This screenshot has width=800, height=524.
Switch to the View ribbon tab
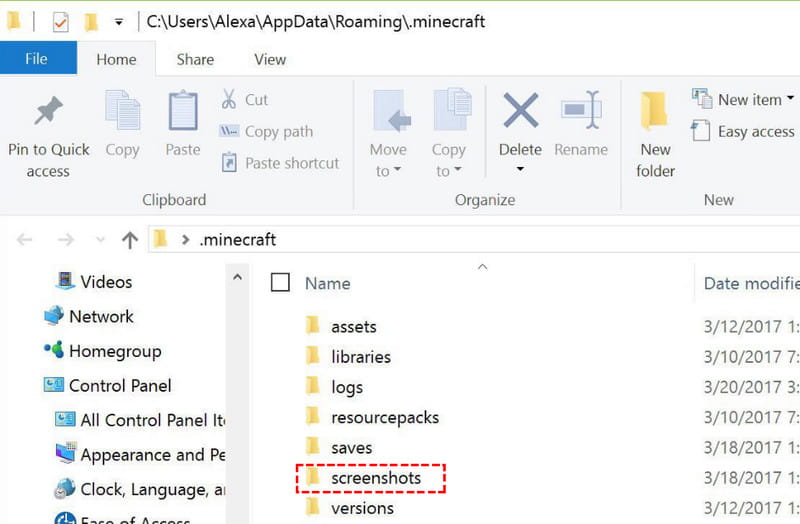[x=270, y=60]
